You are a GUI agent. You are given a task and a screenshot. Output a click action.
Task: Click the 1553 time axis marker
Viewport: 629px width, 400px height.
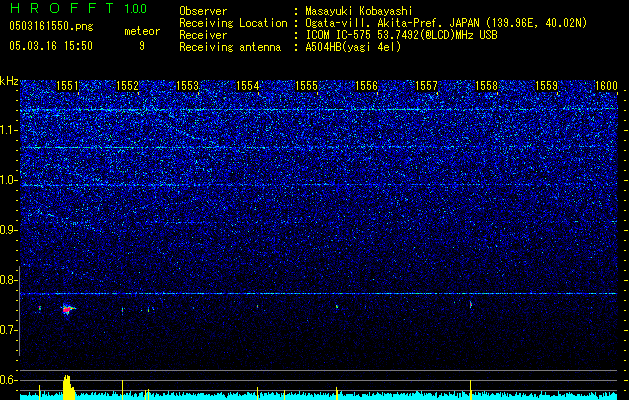187,86
